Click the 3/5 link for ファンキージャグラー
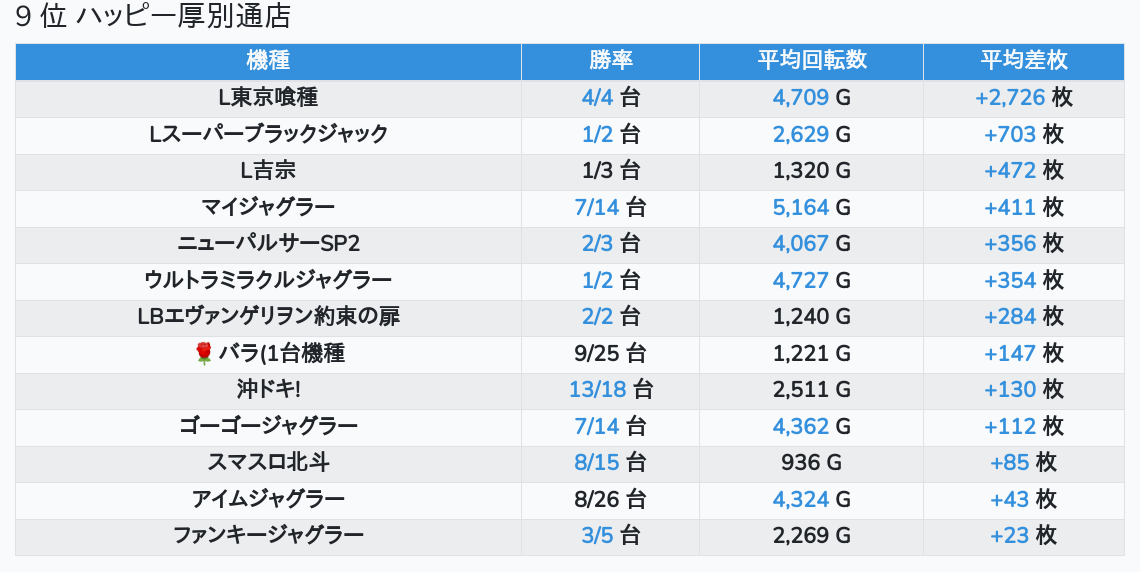The image size is (1140, 572). pyautogui.click(x=597, y=536)
